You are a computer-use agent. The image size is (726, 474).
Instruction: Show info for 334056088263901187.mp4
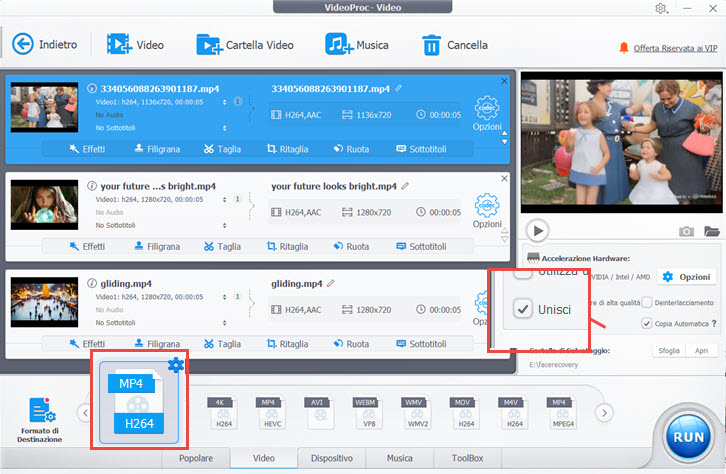coord(92,88)
